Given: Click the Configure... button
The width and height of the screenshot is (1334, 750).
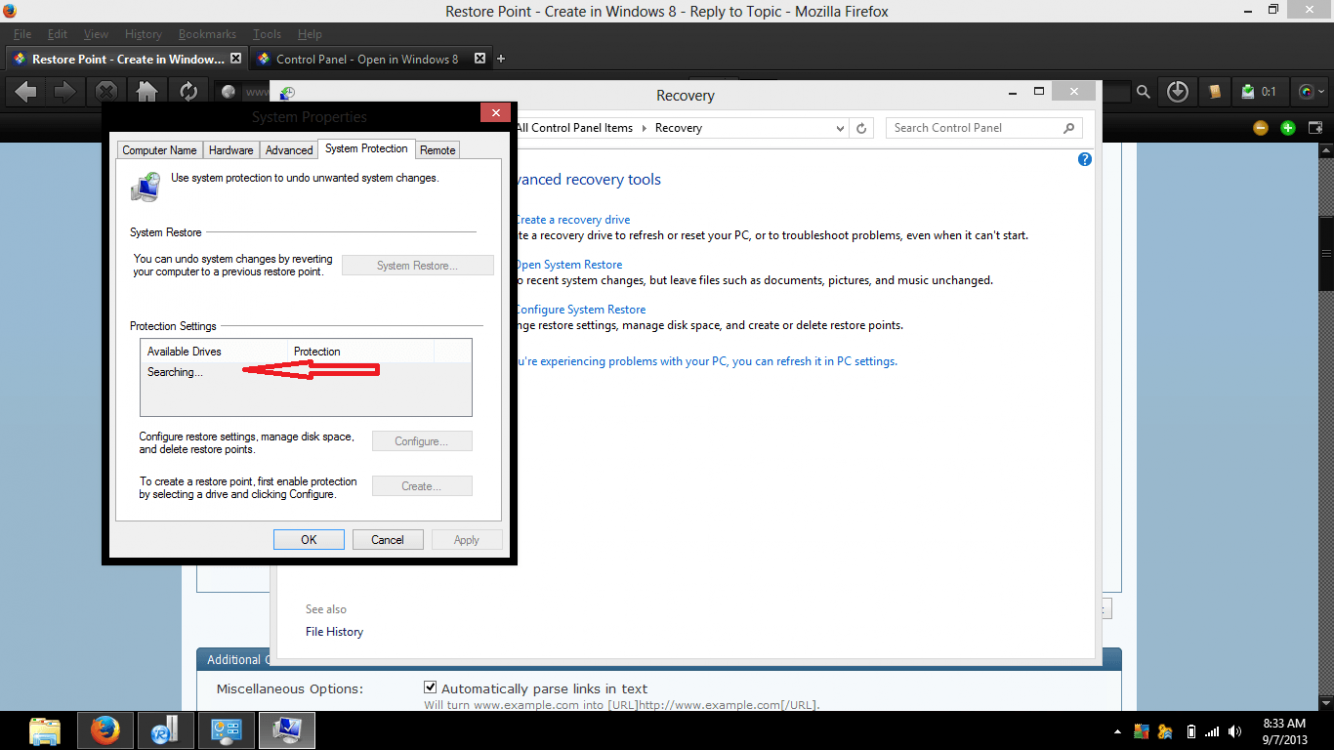Looking at the screenshot, I should (x=422, y=441).
